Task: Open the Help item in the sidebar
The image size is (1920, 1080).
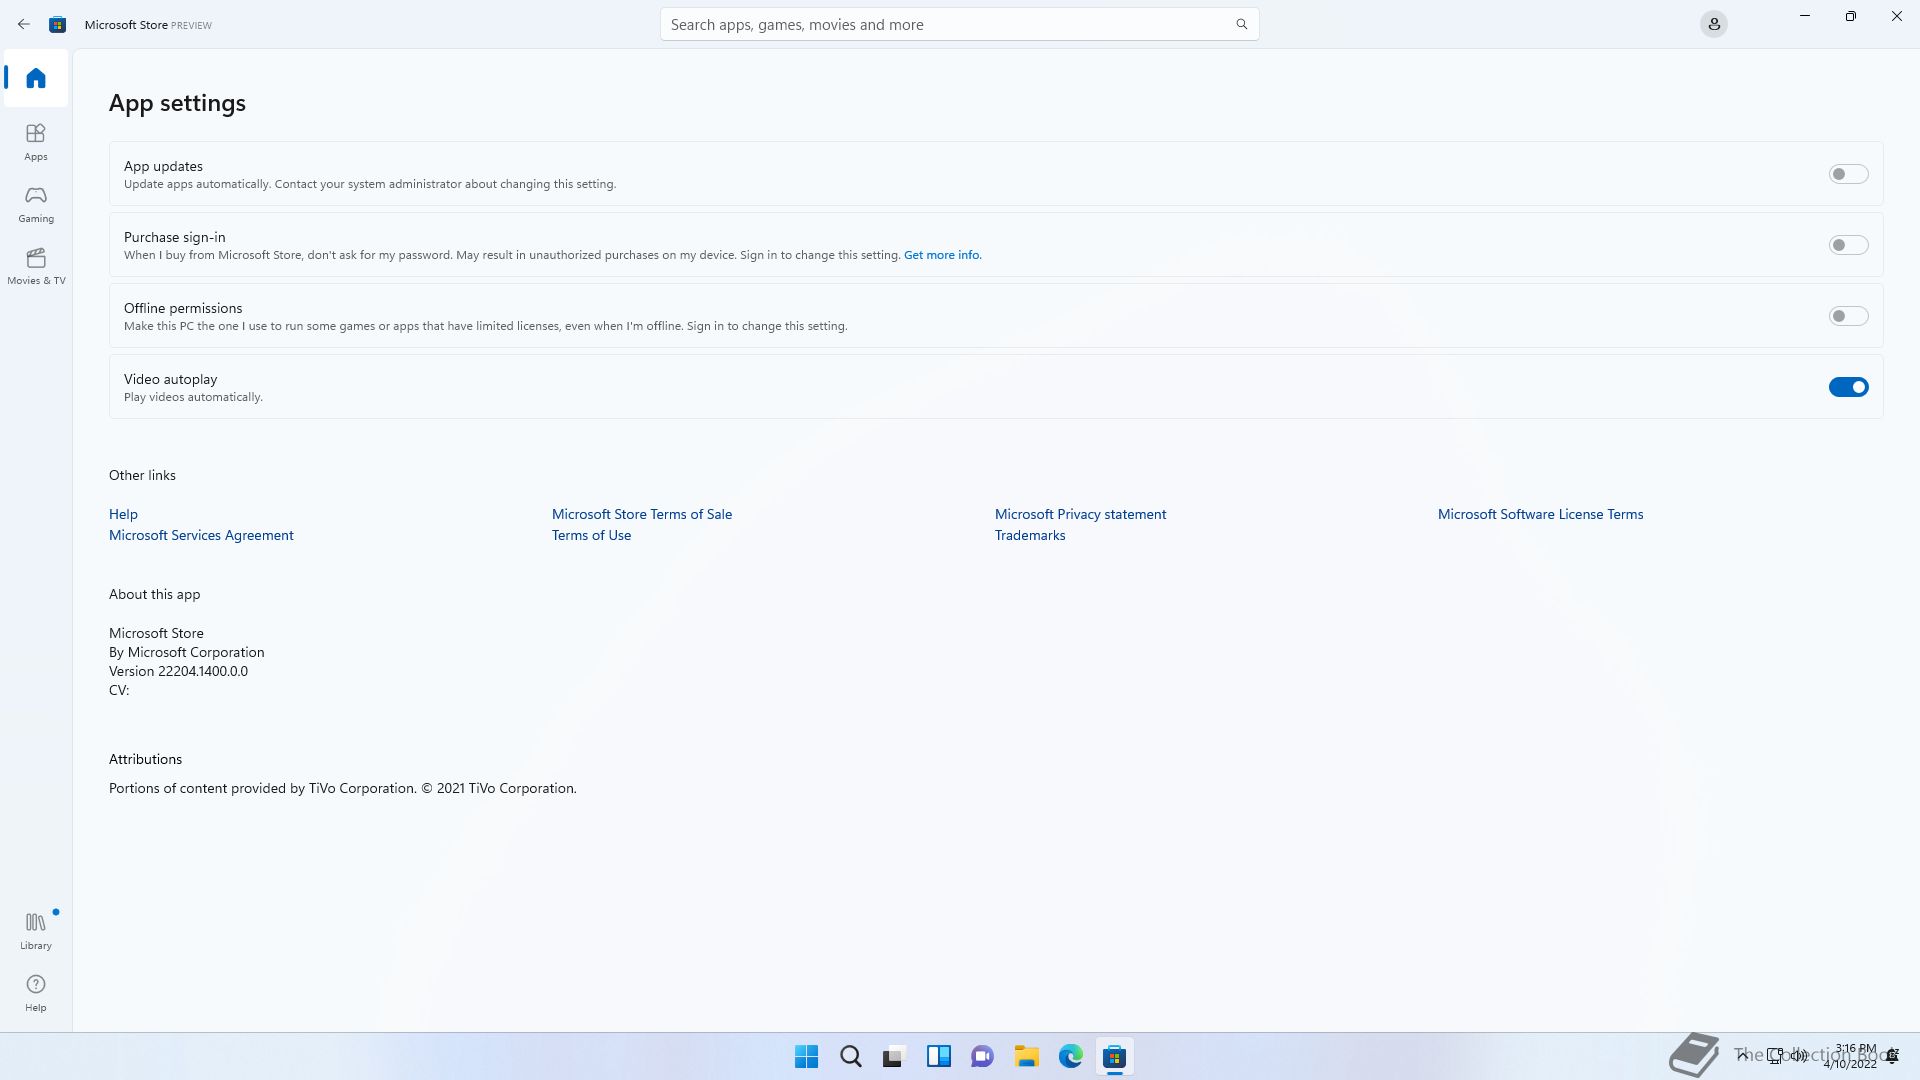Action: (x=36, y=993)
